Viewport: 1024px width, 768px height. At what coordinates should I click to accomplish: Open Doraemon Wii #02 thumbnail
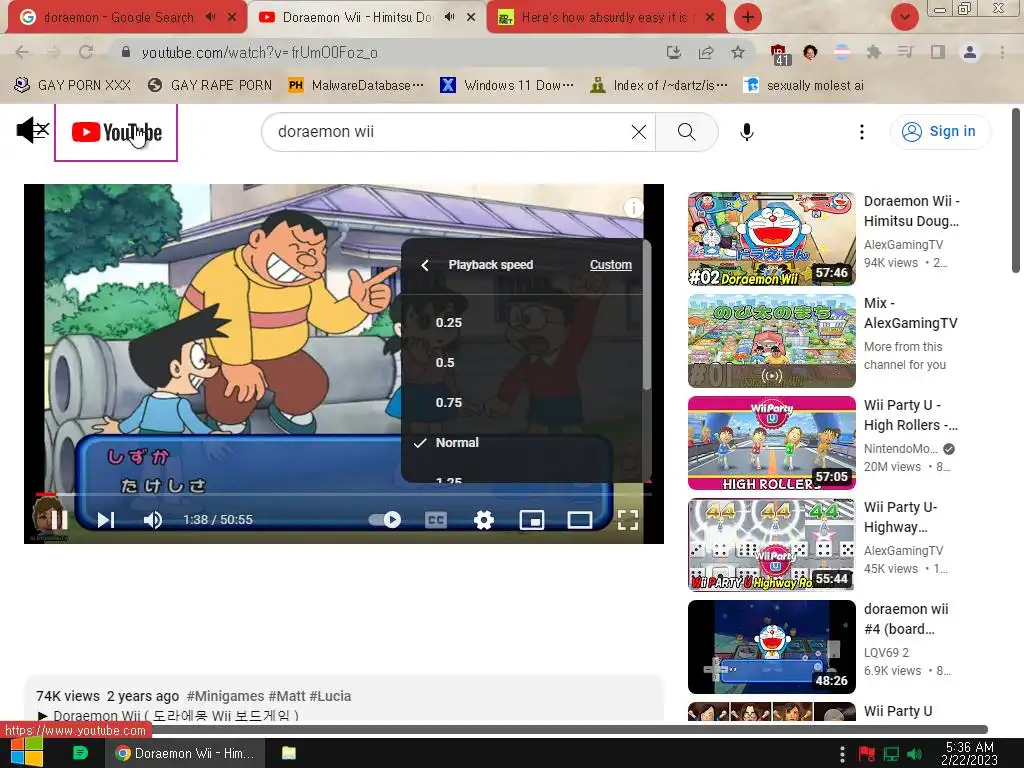tap(771, 239)
